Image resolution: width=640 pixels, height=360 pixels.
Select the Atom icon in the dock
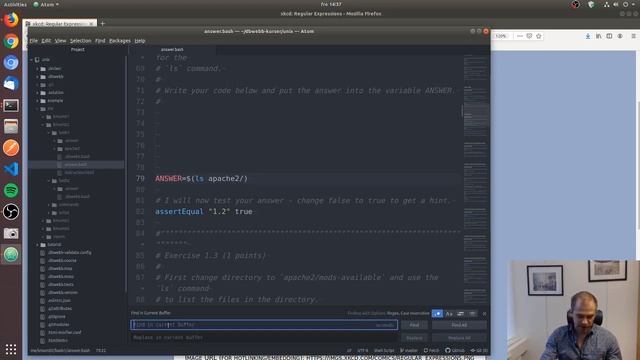point(11,254)
